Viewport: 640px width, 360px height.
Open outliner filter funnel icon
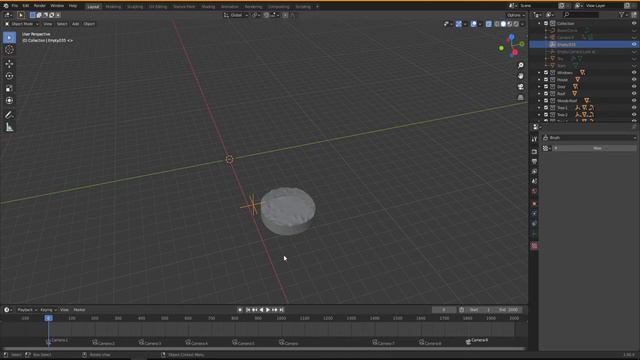pos(622,15)
